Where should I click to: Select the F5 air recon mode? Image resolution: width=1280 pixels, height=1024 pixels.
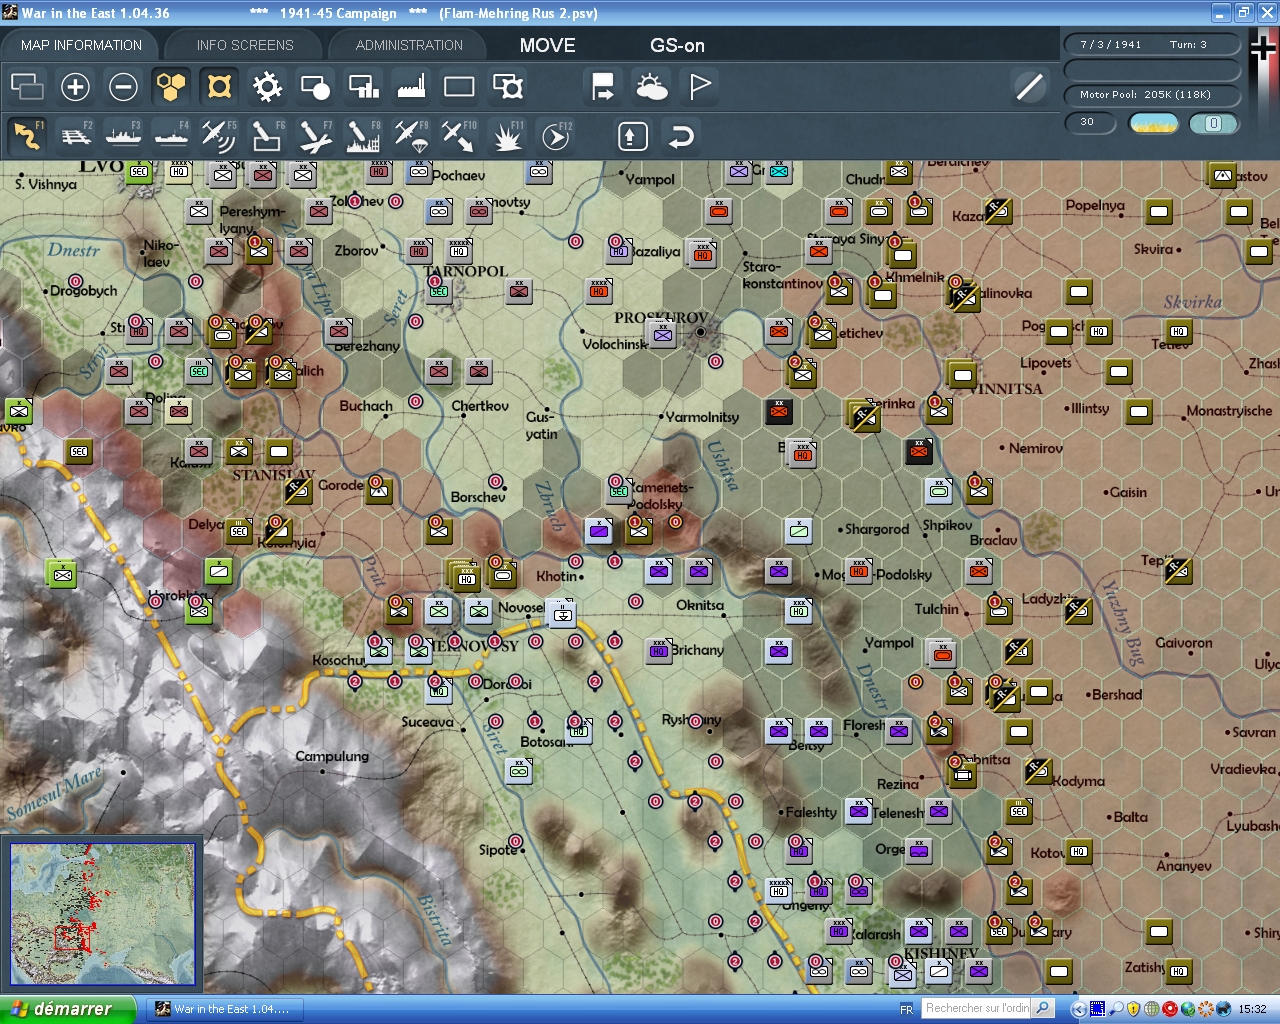(x=219, y=135)
